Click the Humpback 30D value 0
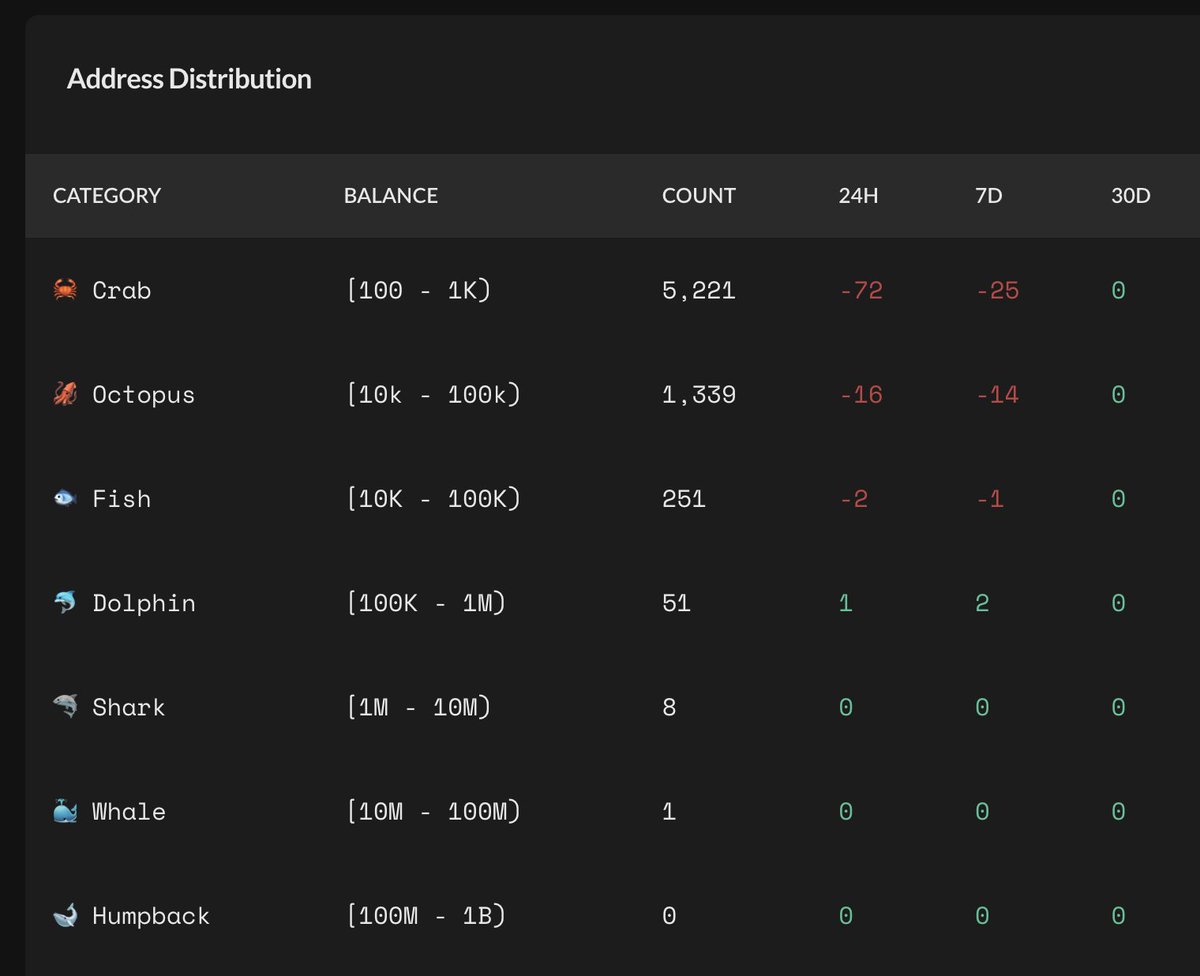 click(1118, 915)
